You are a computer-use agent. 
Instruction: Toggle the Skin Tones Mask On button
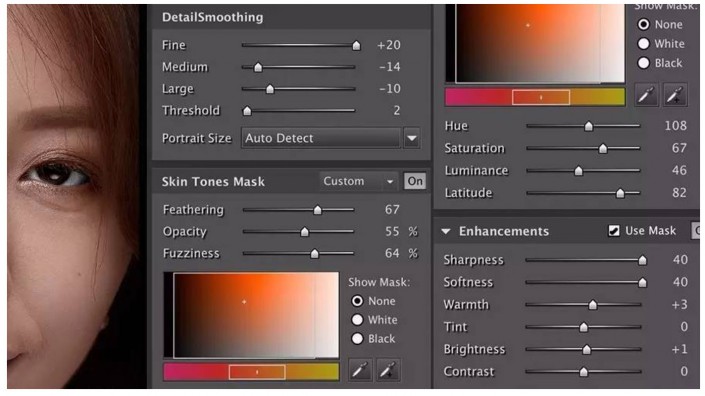415,181
